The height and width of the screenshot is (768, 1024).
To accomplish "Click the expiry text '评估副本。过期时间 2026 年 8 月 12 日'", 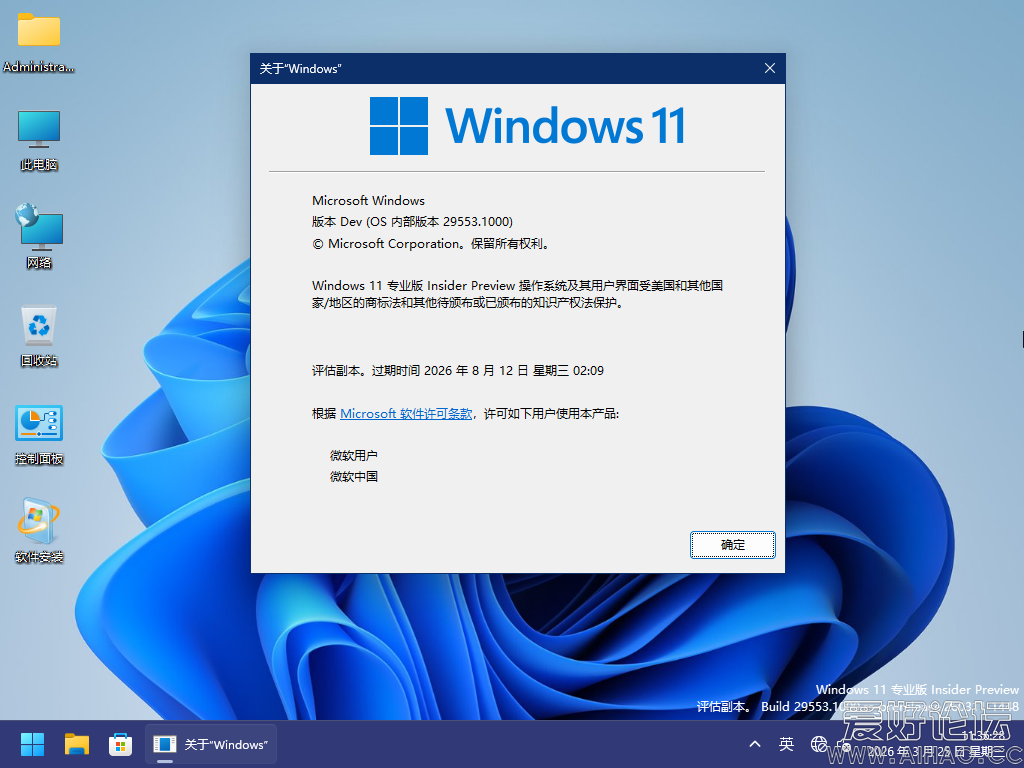I will coord(420,370).
